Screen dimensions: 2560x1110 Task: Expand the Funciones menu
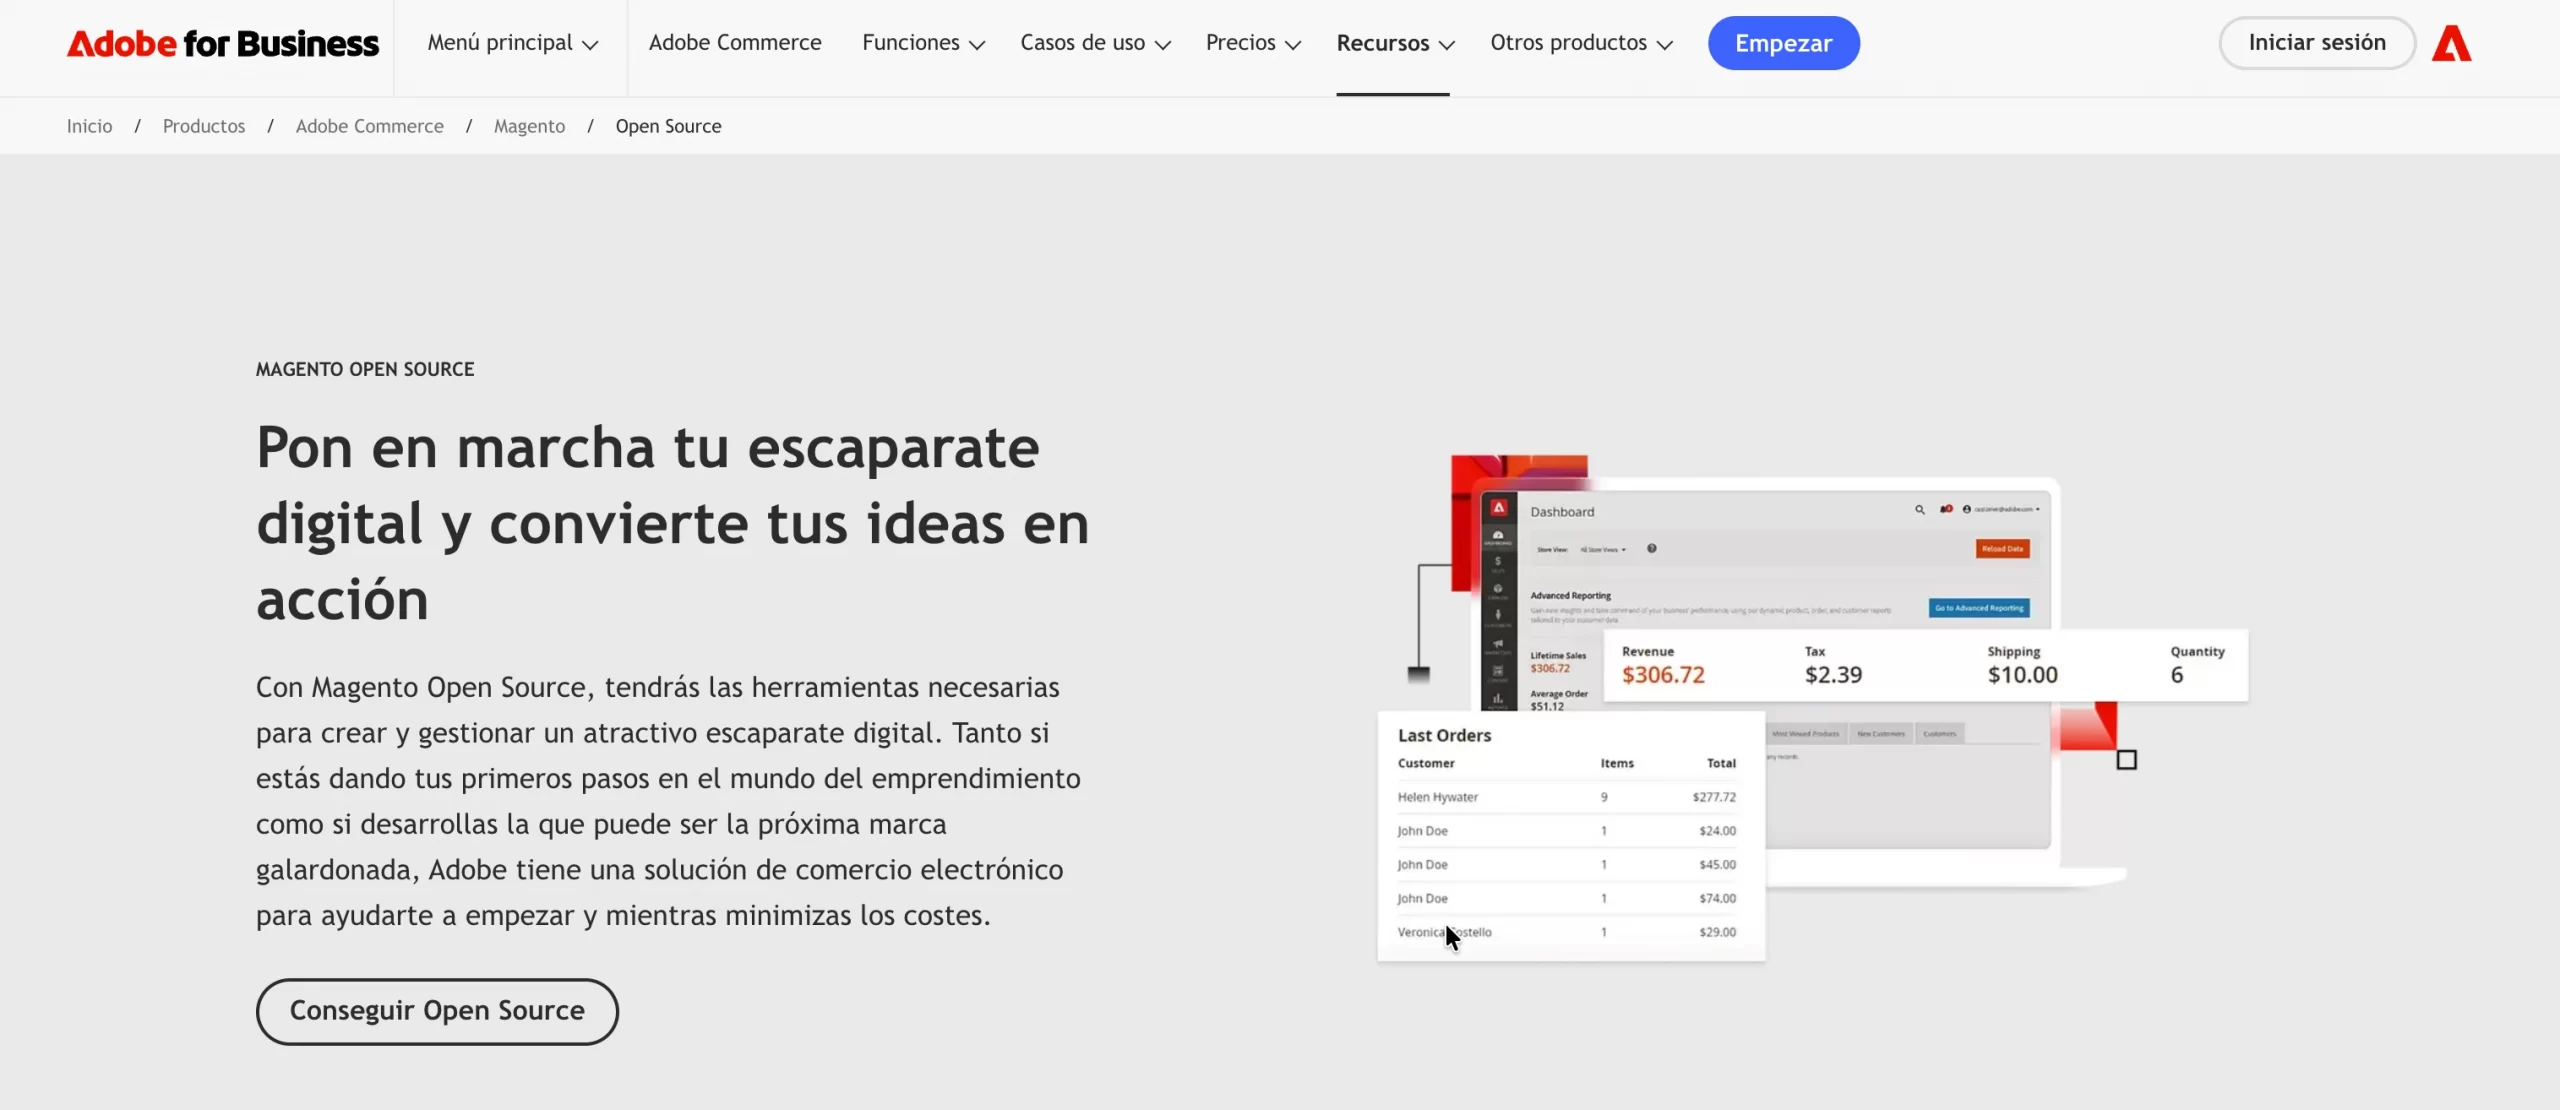click(923, 43)
